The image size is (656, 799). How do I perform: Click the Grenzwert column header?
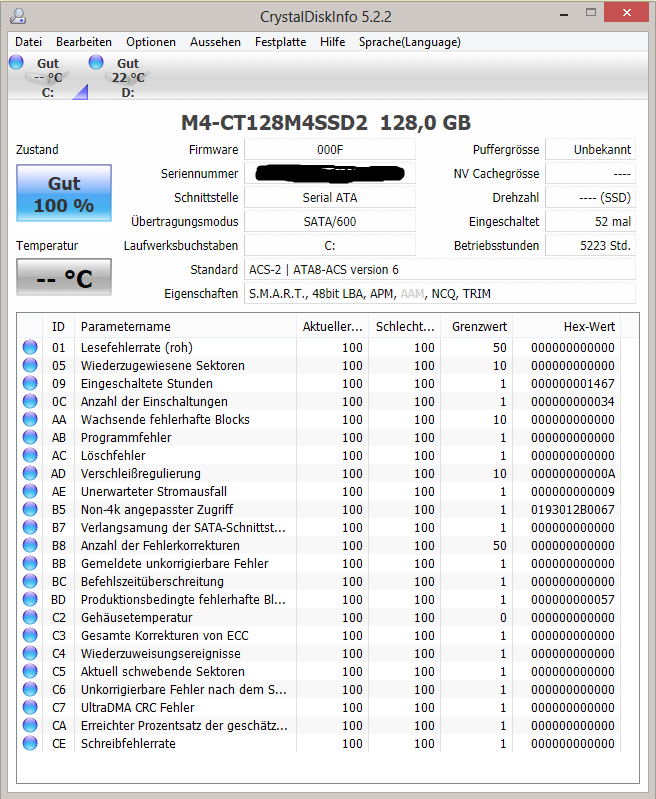pyautogui.click(x=477, y=326)
